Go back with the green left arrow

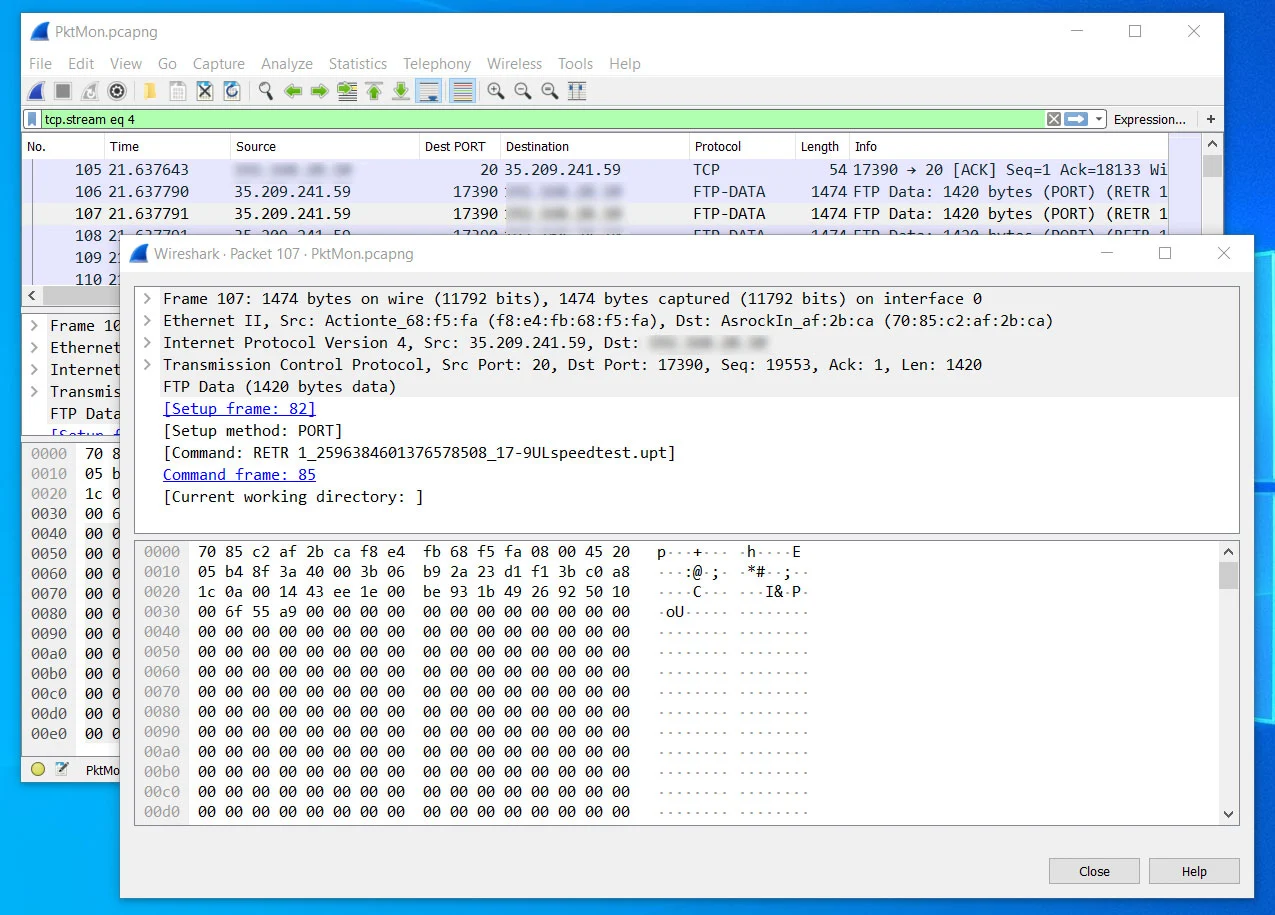click(293, 91)
